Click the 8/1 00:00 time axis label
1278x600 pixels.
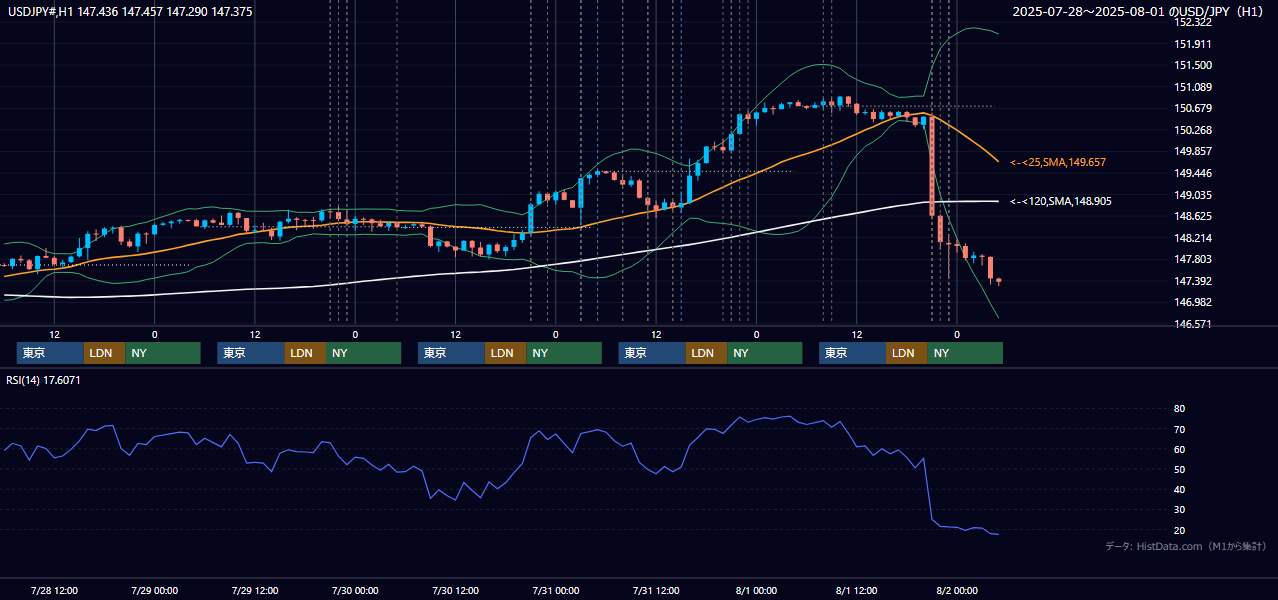(x=756, y=590)
